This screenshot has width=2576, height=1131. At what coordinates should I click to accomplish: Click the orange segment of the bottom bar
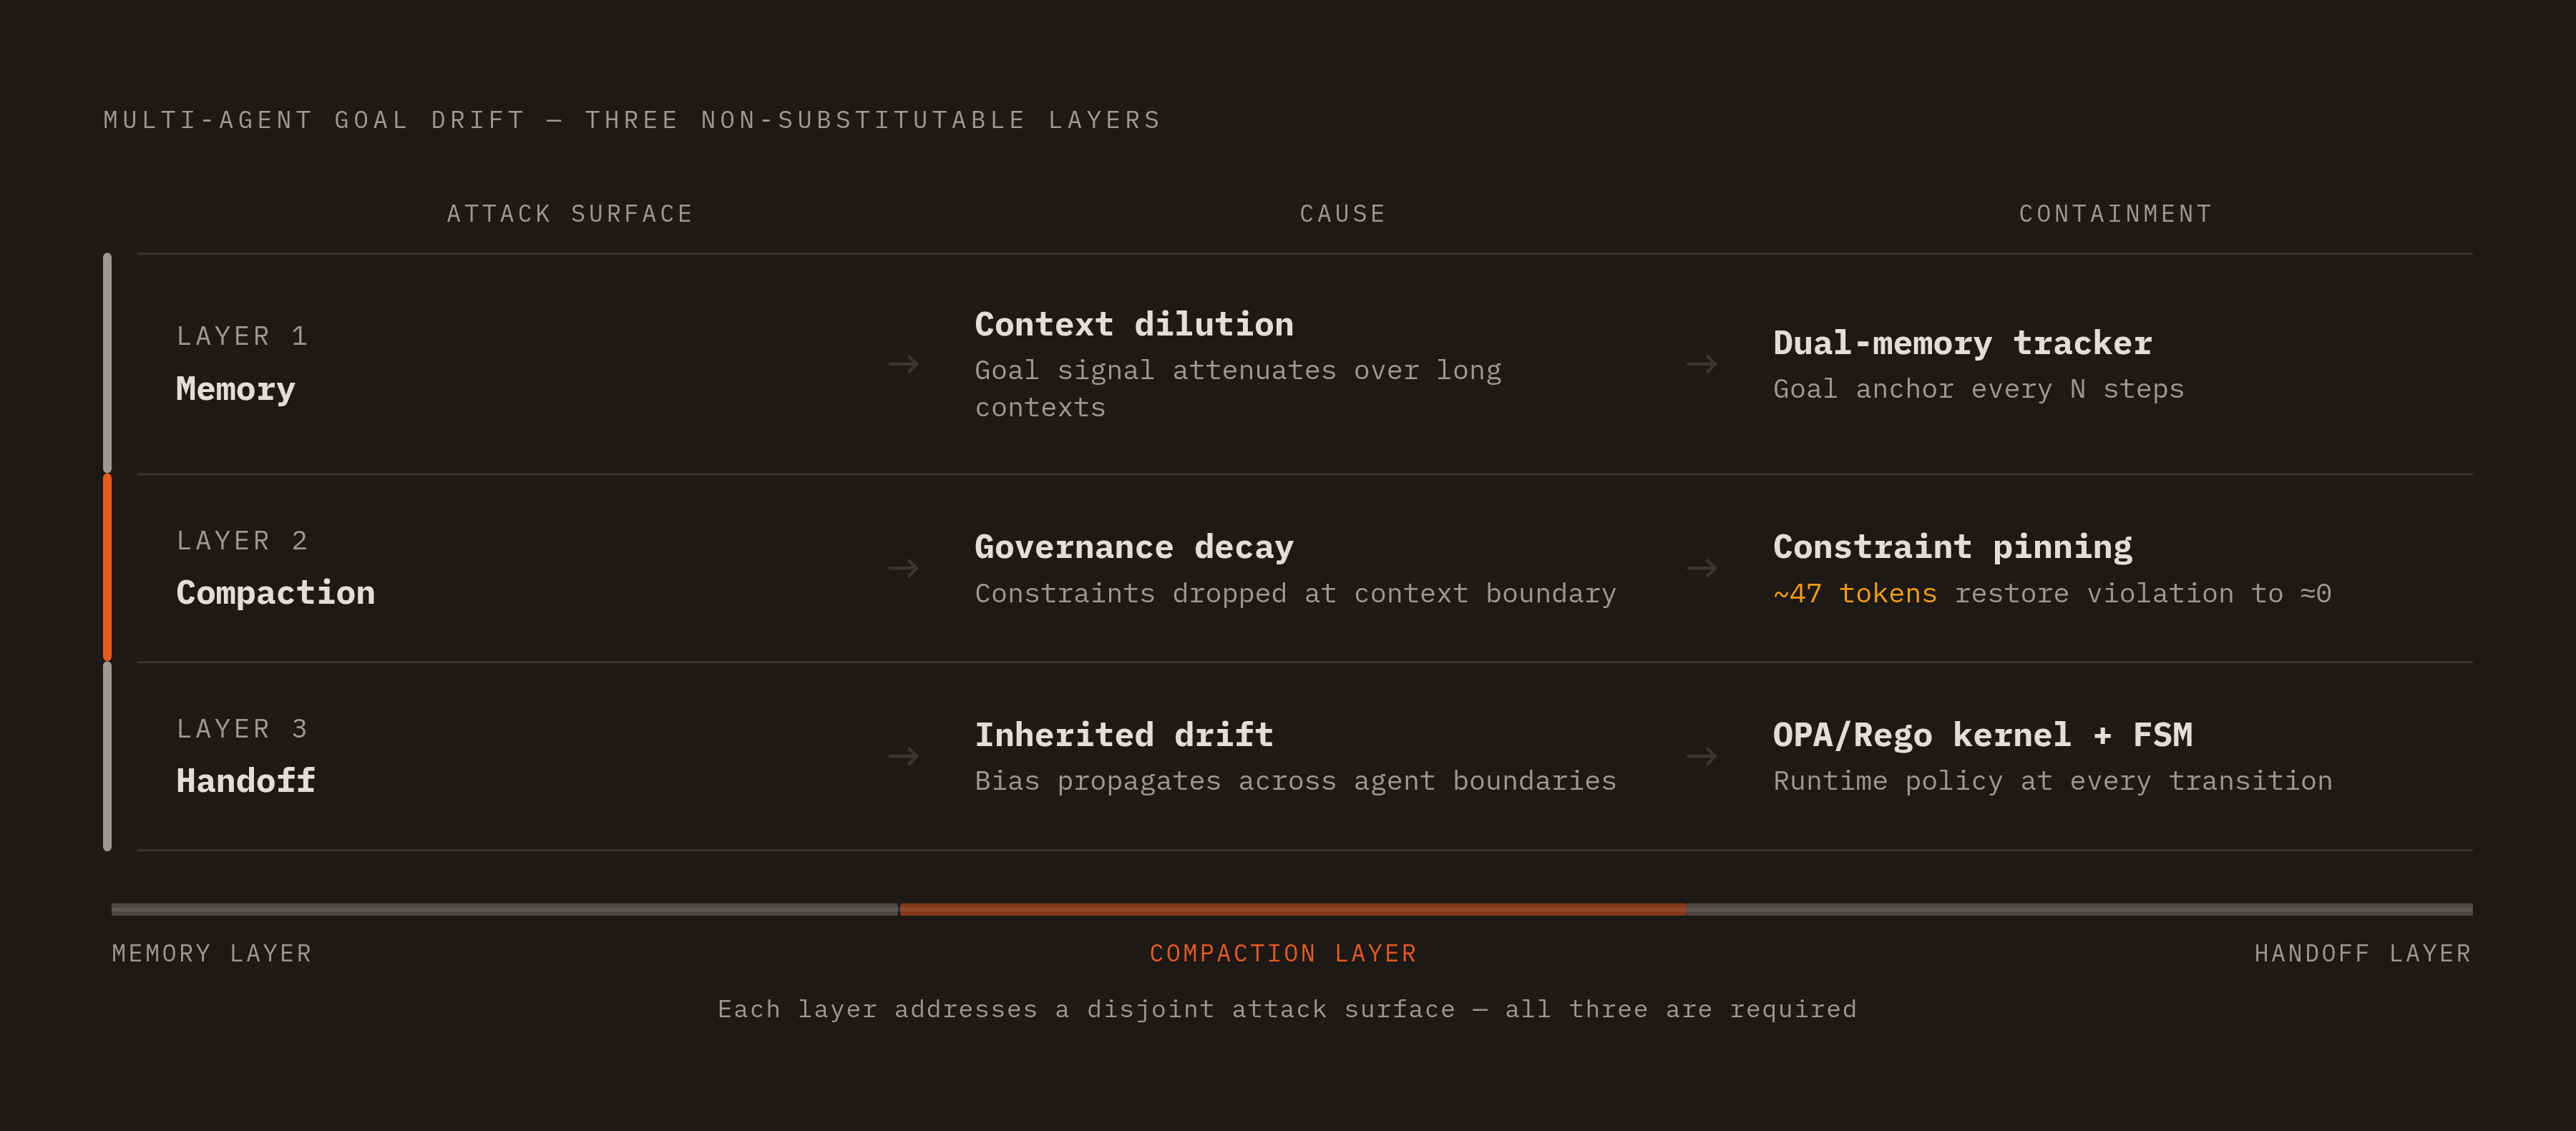tap(1292, 909)
